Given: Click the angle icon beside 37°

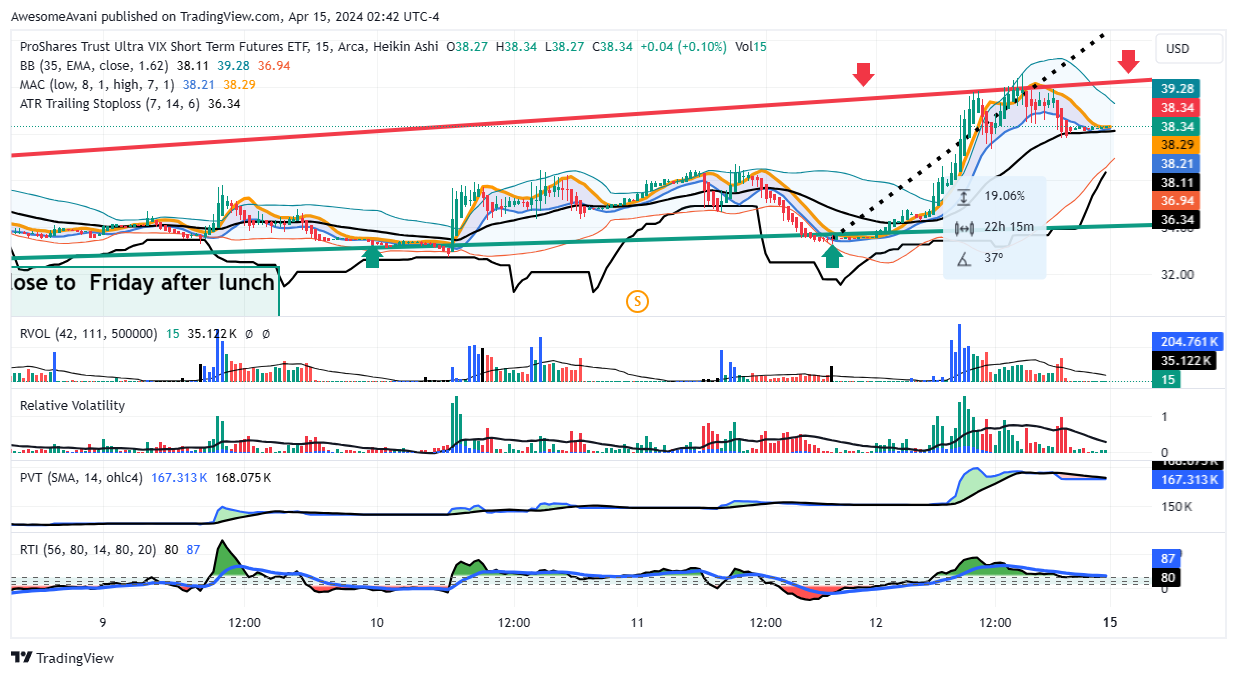Looking at the screenshot, I should [963, 258].
